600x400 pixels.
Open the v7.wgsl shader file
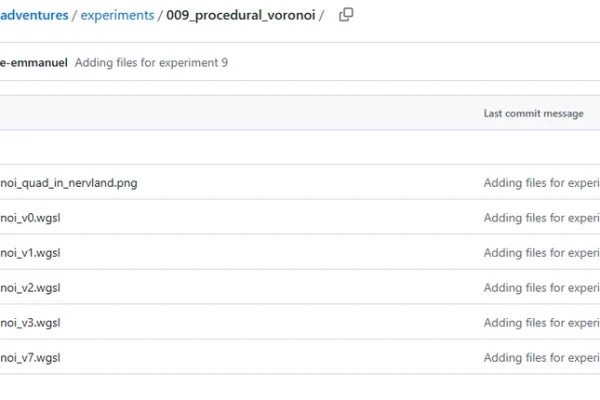(x=32, y=358)
